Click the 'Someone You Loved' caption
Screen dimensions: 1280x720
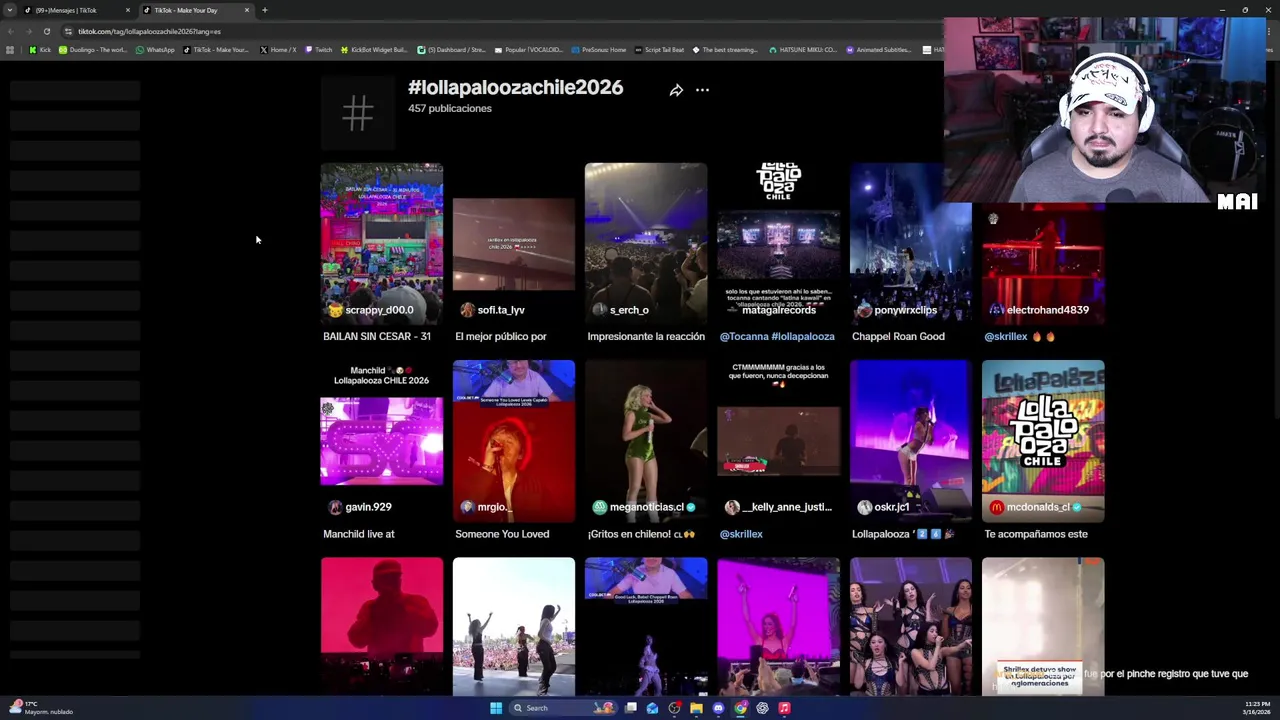[502, 534]
